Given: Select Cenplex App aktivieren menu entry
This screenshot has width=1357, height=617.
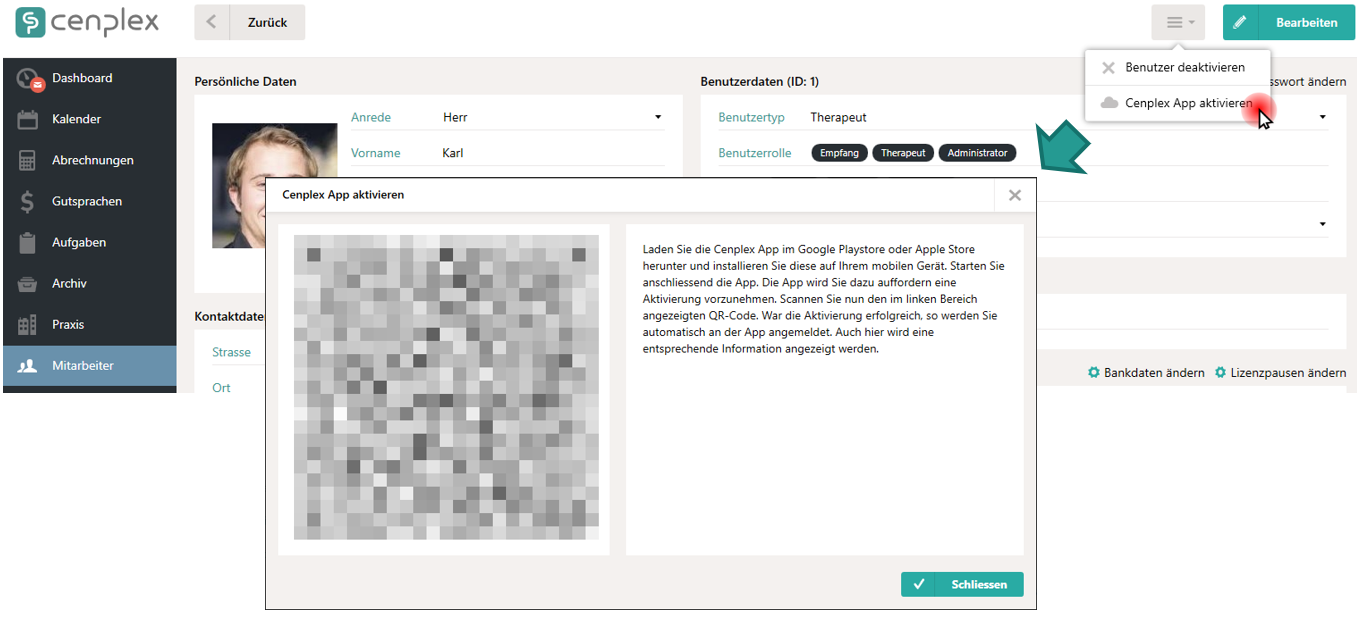Looking at the screenshot, I should (x=1177, y=103).
